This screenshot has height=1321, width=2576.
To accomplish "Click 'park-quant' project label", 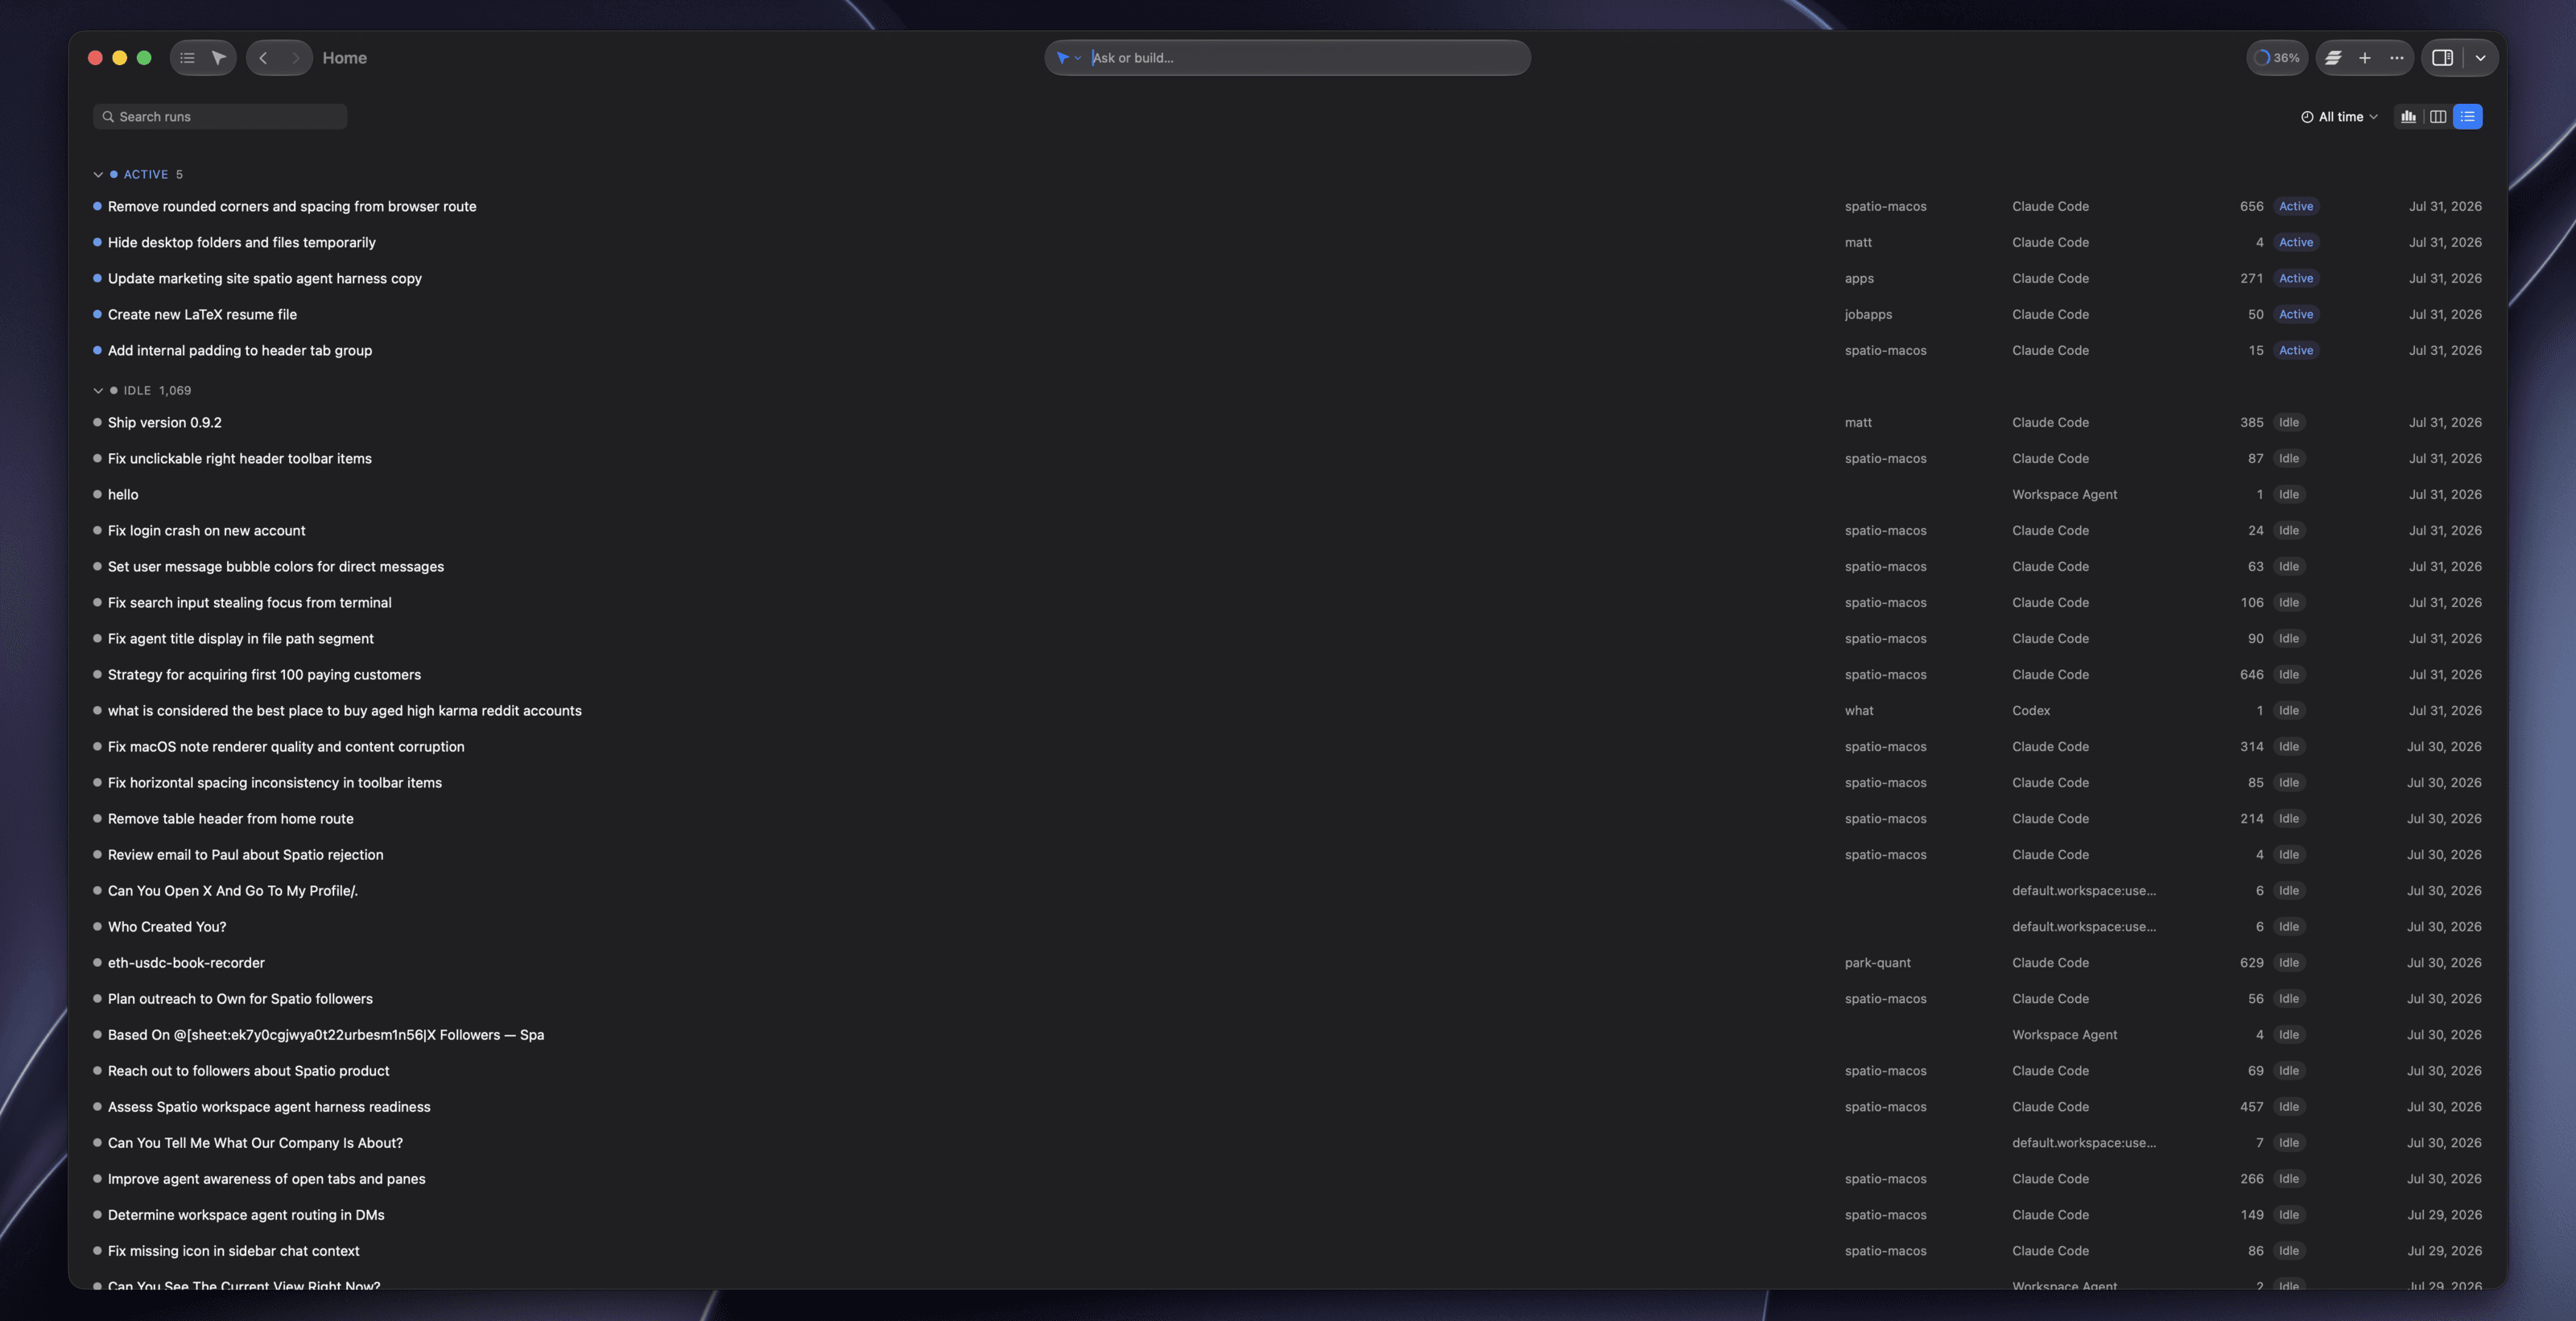I will [1877, 962].
